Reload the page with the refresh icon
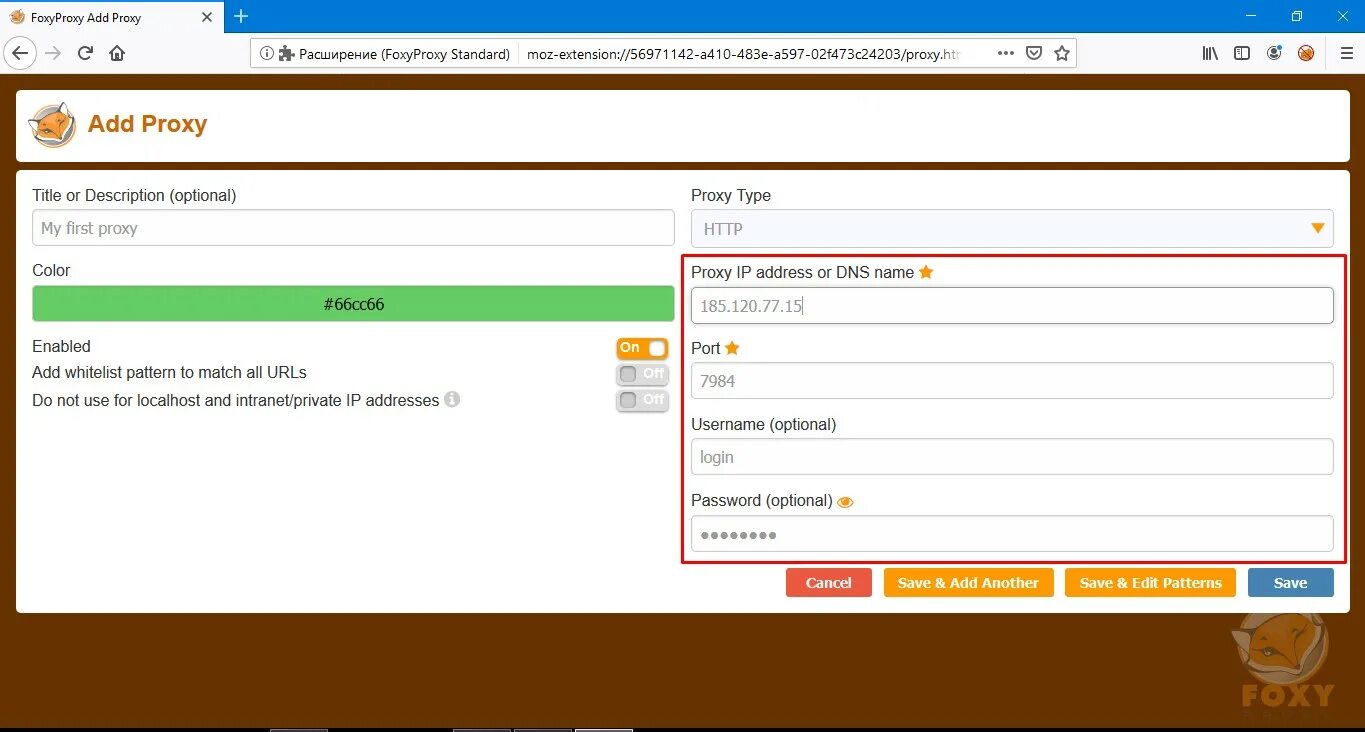Image resolution: width=1365 pixels, height=732 pixels. click(x=86, y=53)
